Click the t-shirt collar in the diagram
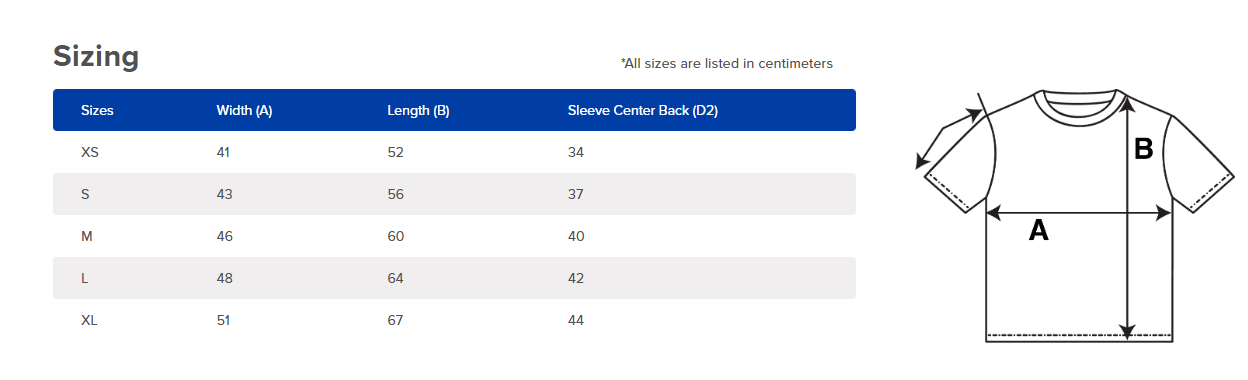Screen dimensions: 1248x380 (1079, 106)
